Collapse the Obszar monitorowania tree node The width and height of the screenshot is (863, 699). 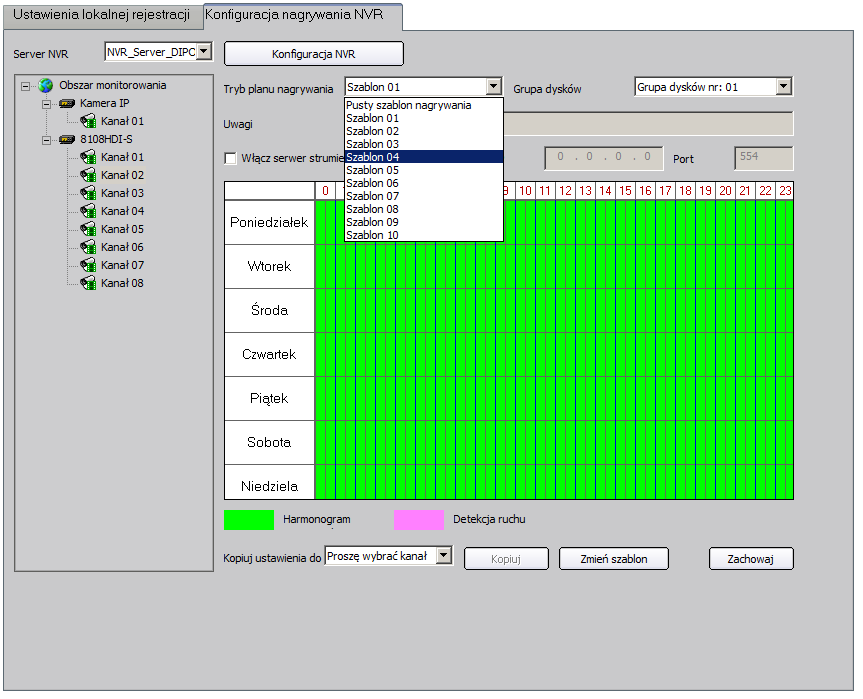click(x=25, y=86)
